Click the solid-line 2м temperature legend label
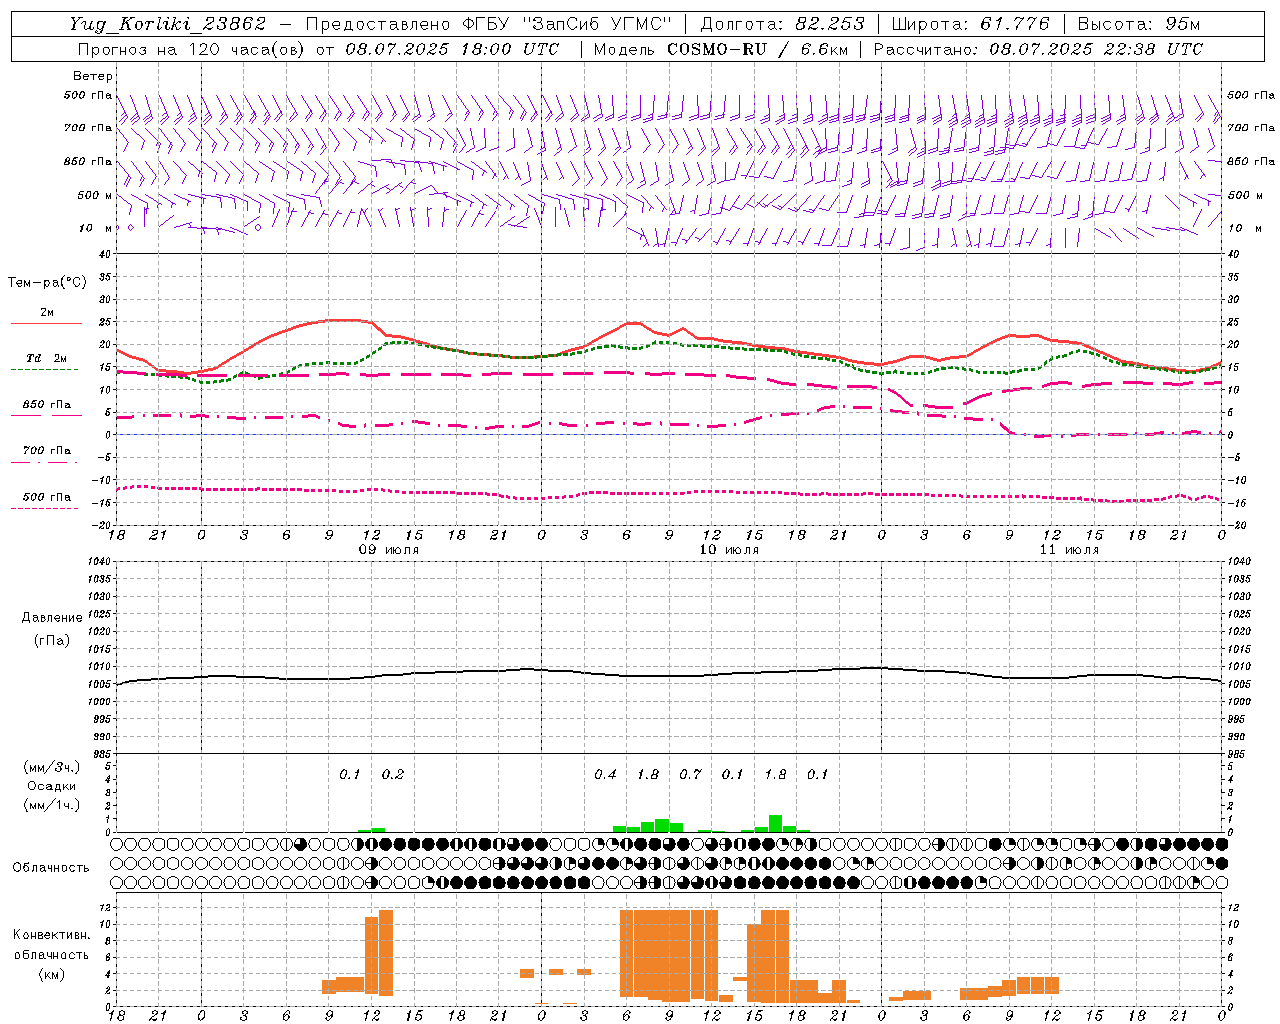 [x=47, y=313]
